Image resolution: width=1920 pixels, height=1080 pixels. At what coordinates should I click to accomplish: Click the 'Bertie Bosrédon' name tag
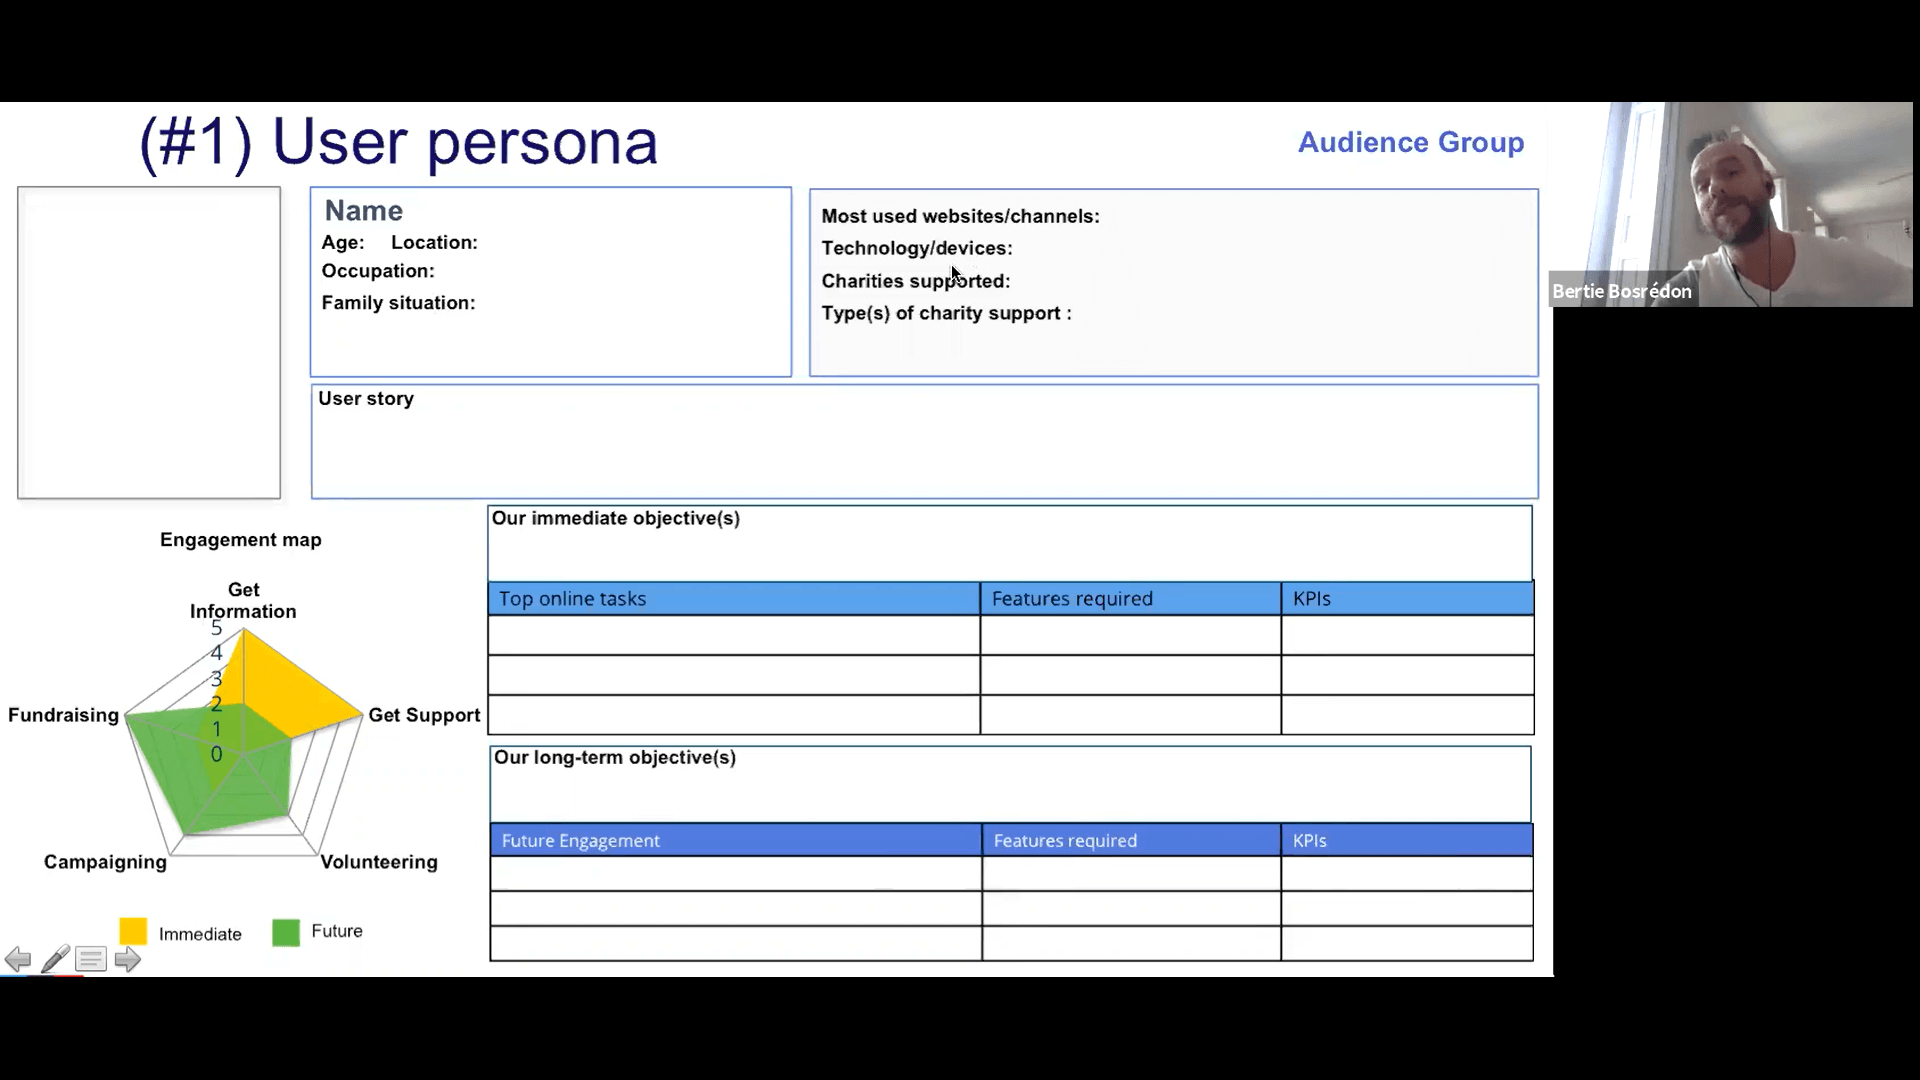tap(1622, 291)
